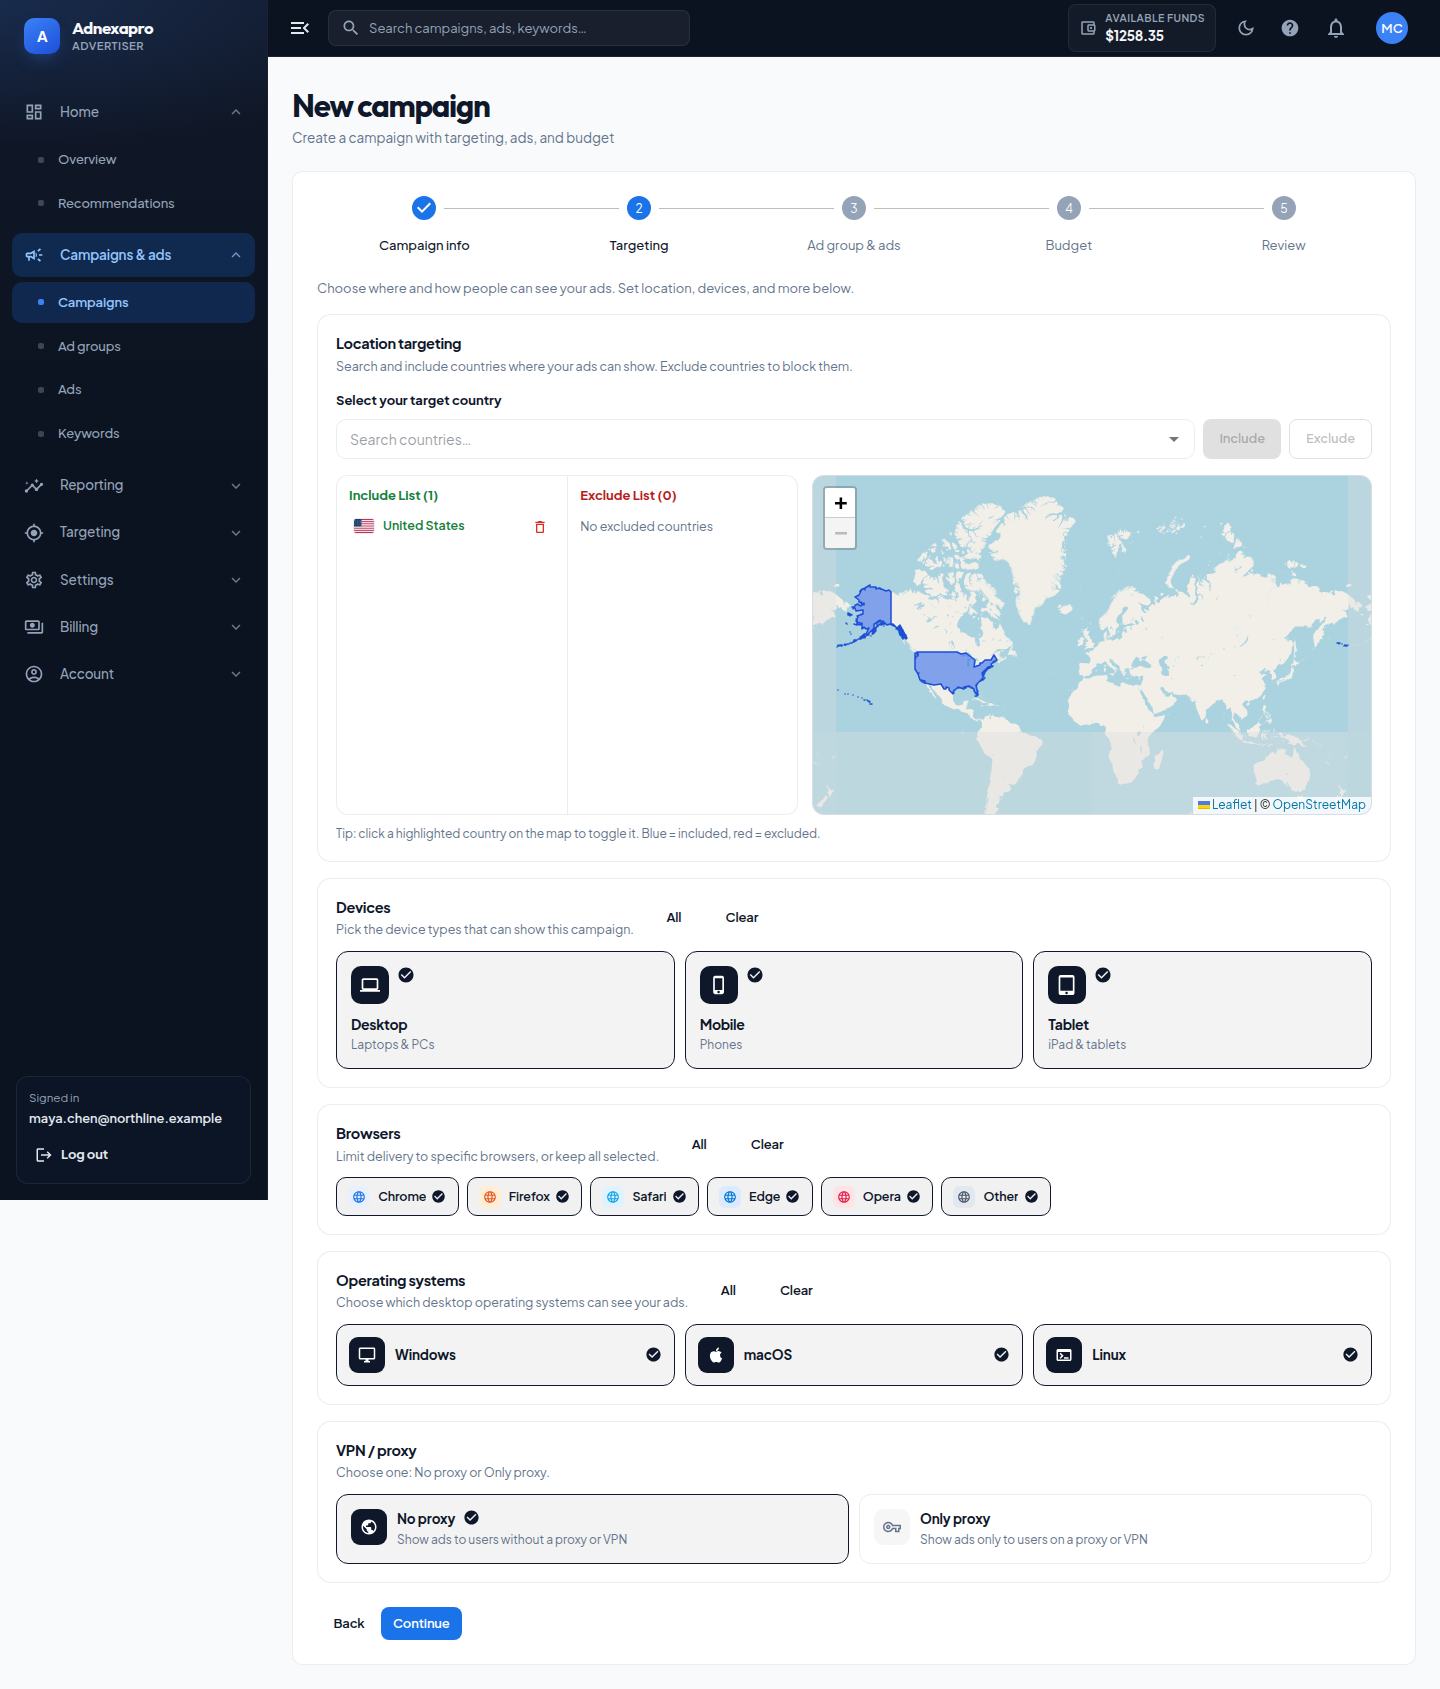Screen dimensions: 1440x1689
Task: Open MC user avatar menu
Action: click(1392, 28)
